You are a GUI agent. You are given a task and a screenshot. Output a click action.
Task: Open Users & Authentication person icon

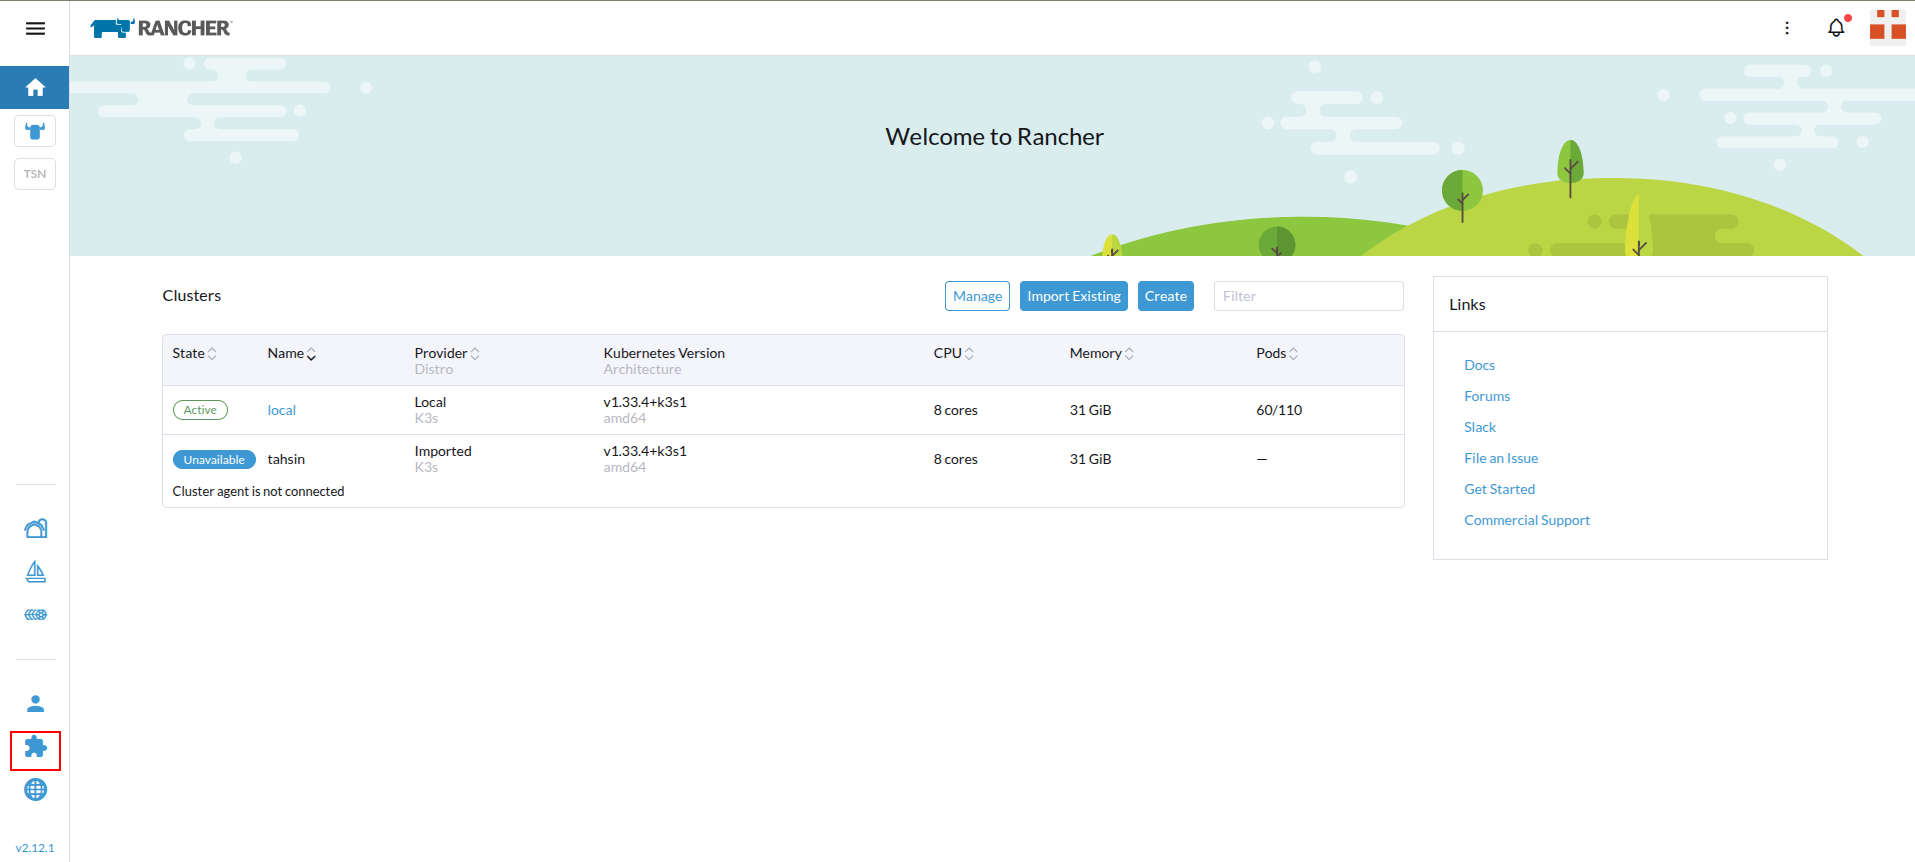35,704
